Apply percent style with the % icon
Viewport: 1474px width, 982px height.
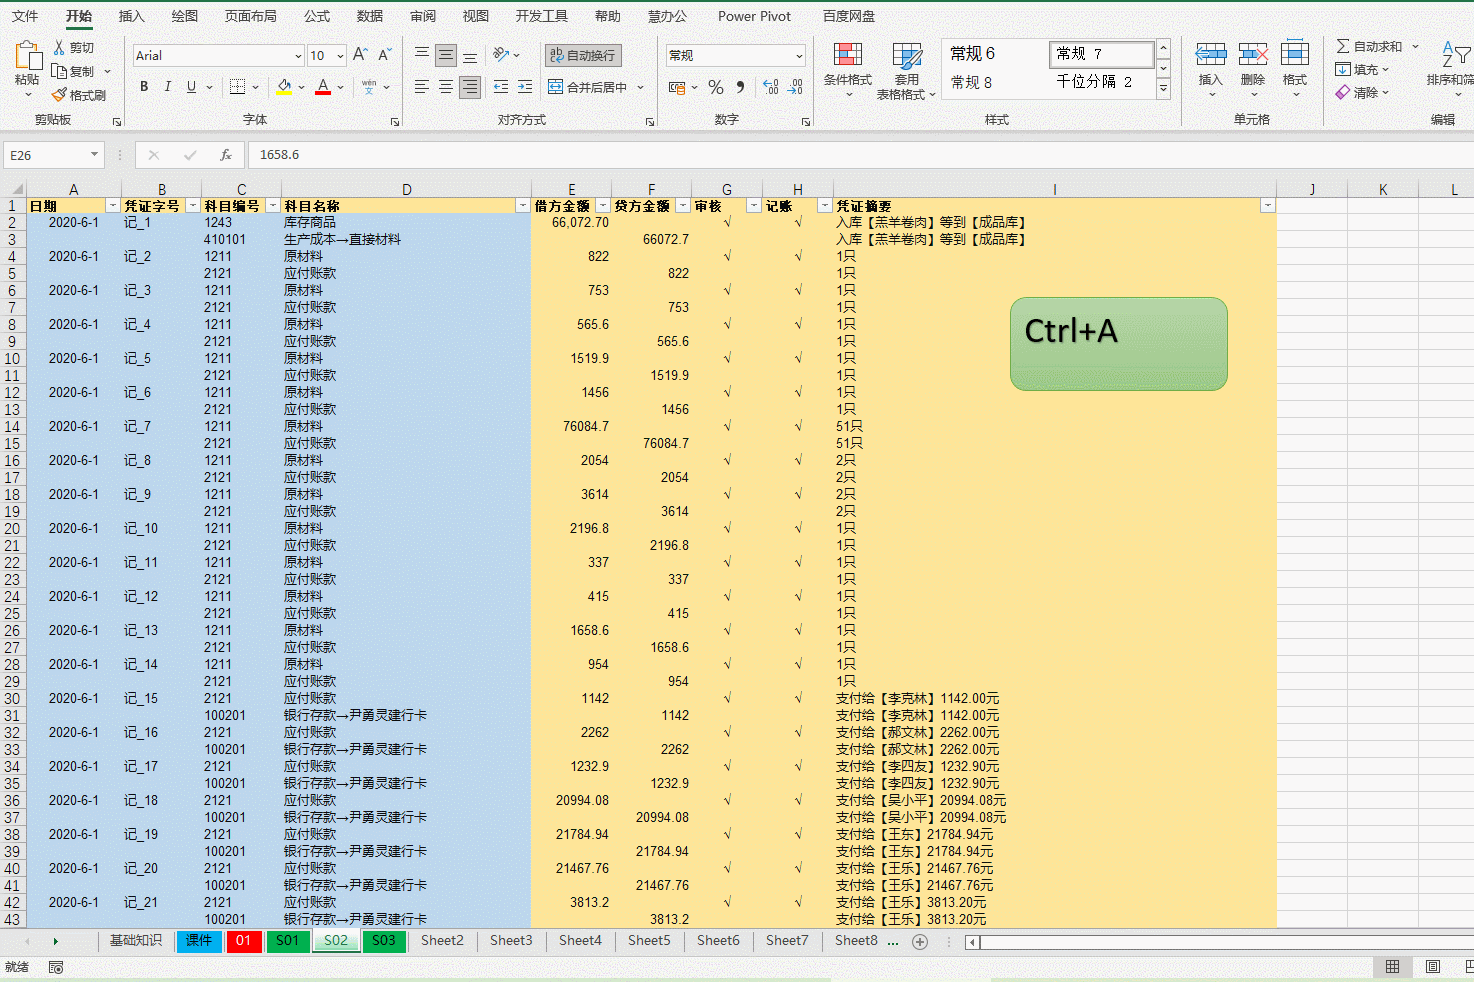[716, 87]
